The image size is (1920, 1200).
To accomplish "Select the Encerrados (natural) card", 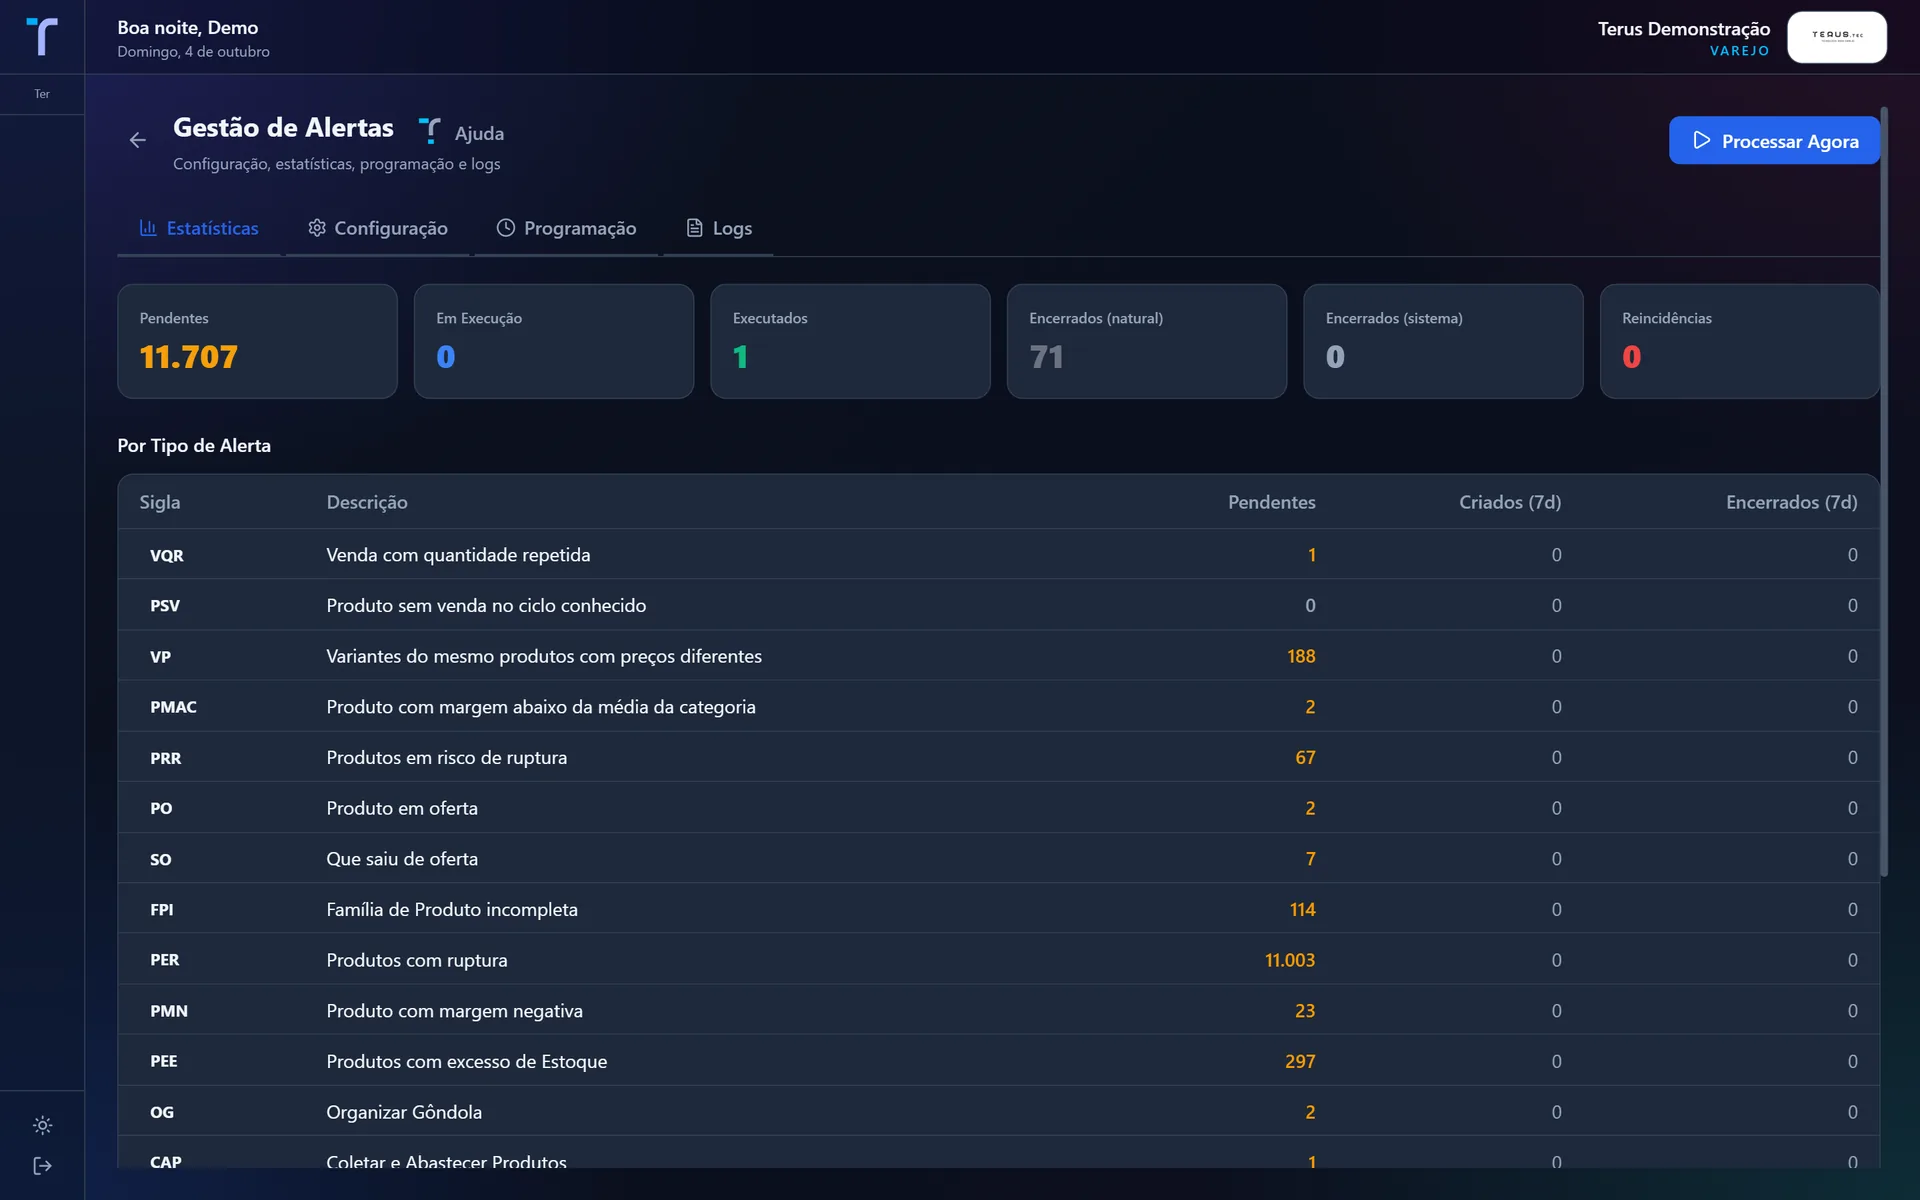I will pos(1146,341).
